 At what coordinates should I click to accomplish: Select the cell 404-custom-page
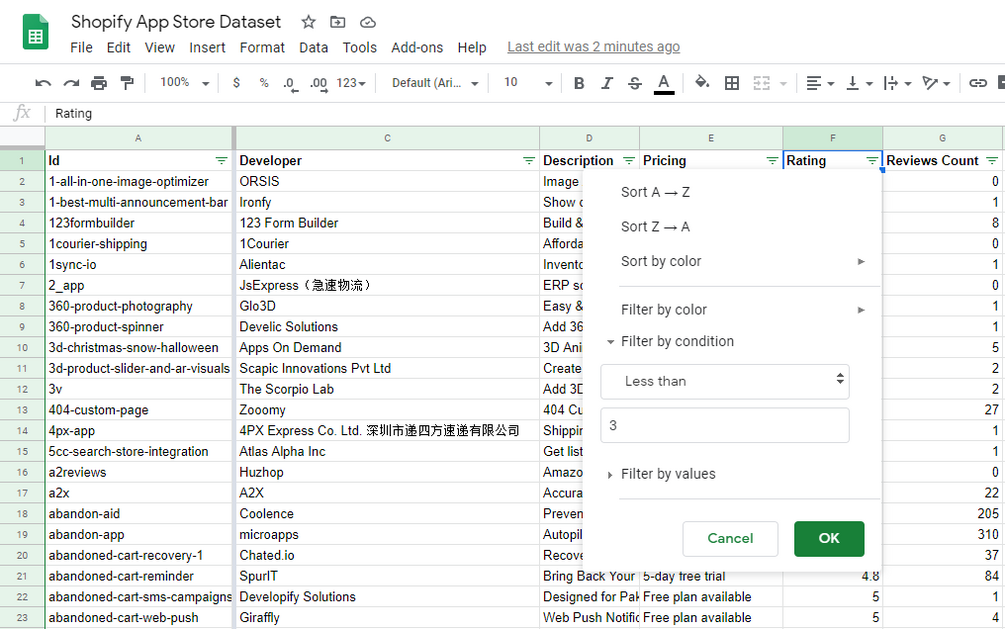tap(138, 410)
